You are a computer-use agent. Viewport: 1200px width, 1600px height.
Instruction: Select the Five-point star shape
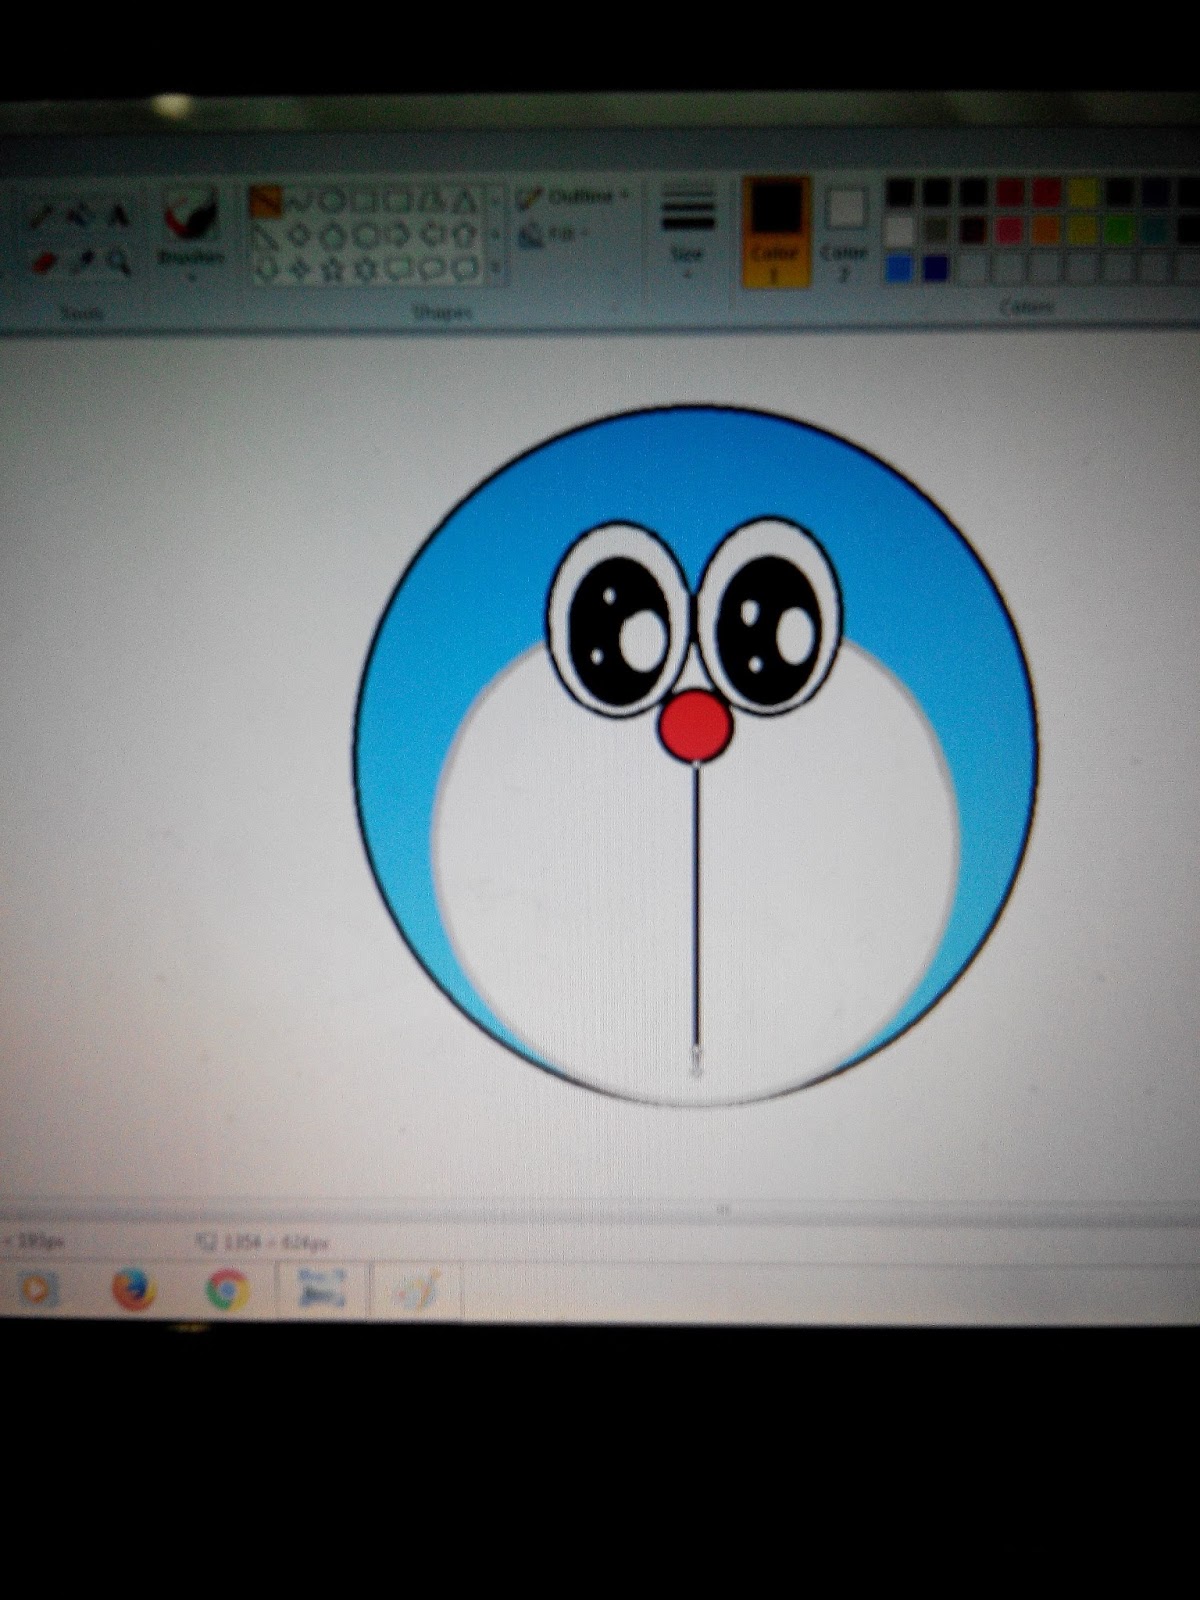tap(332, 267)
